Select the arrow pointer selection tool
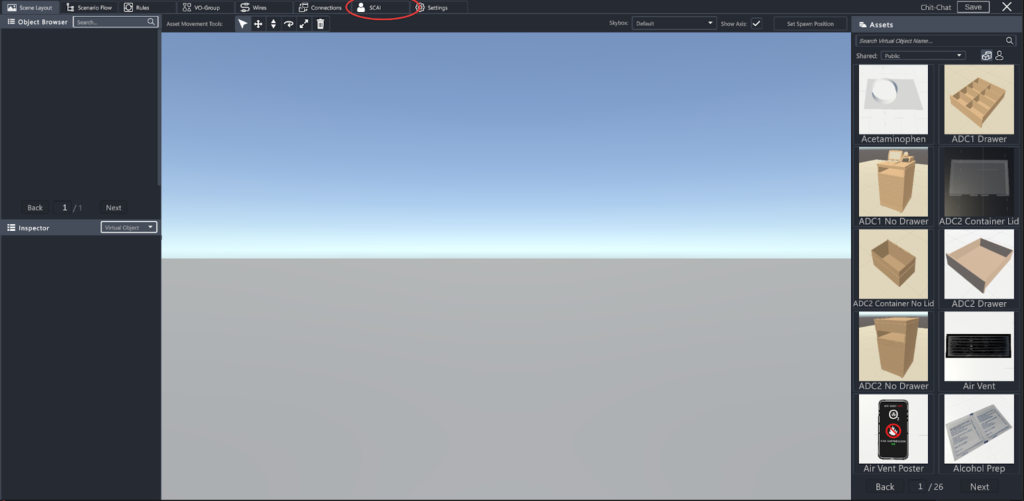1024x501 pixels. tap(243, 24)
